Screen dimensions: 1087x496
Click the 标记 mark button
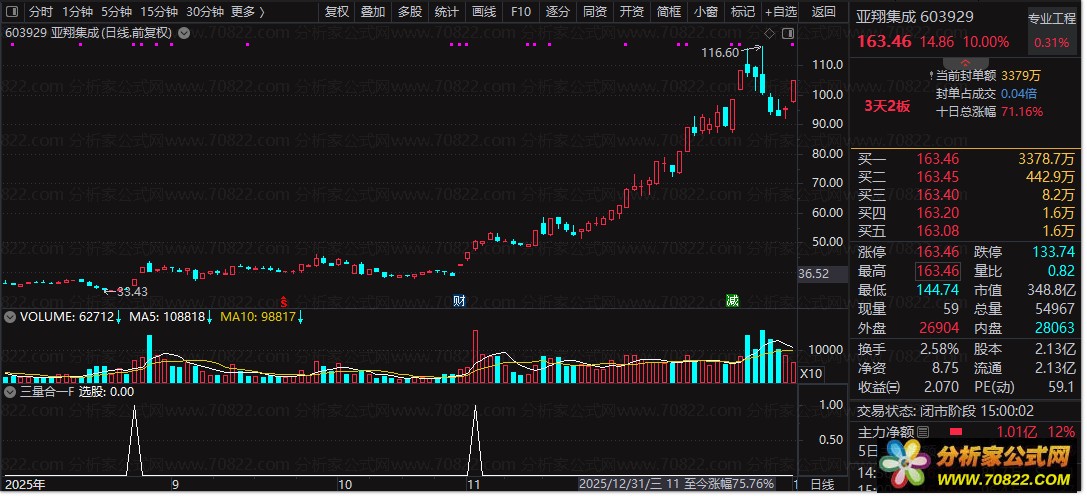tap(742, 11)
